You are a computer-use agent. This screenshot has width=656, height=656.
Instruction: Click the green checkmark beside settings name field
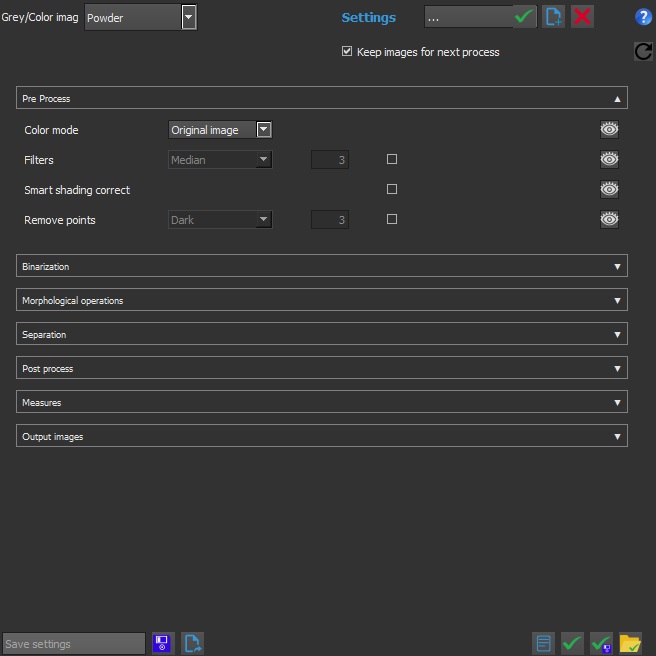pos(524,17)
